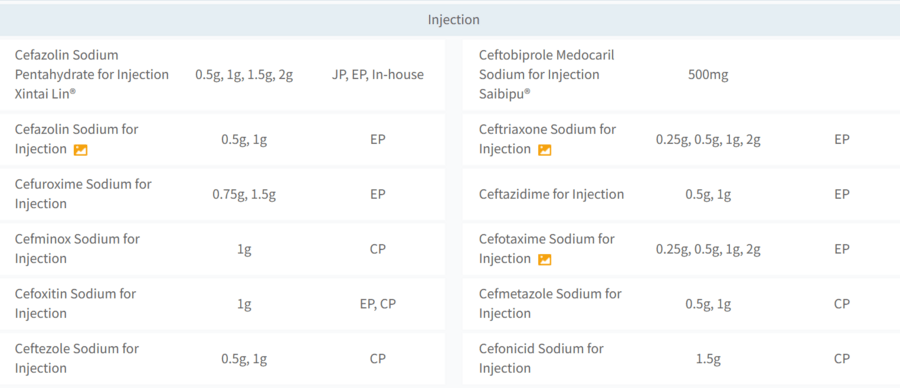Screen dimensions: 900x388
Task: Open Cefonicid Sodium for Injection entry
Action: 541,358
